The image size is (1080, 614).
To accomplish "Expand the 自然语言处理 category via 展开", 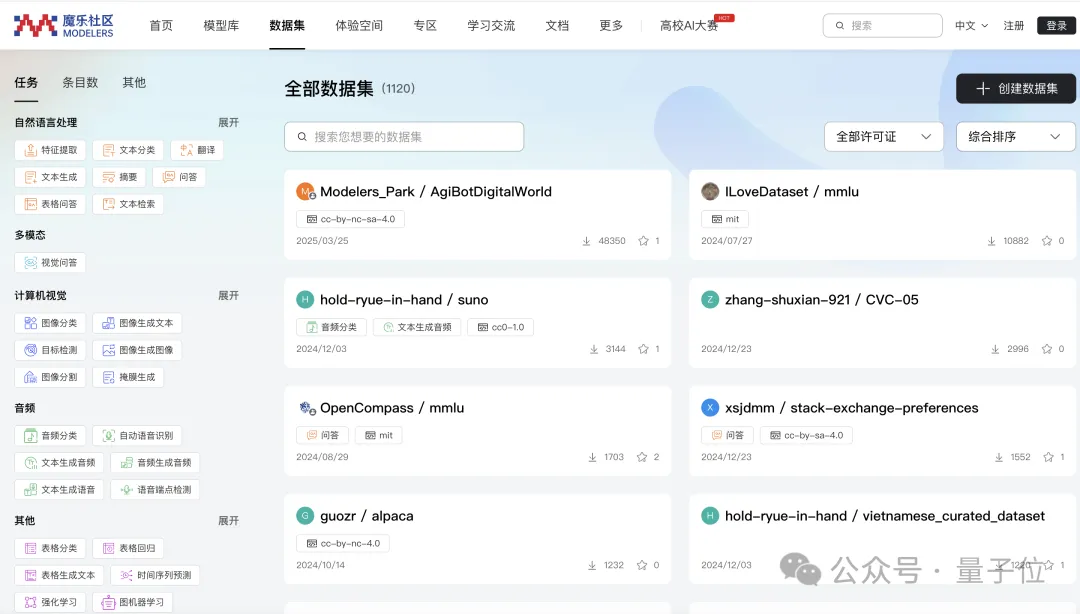I will (229, 121).
